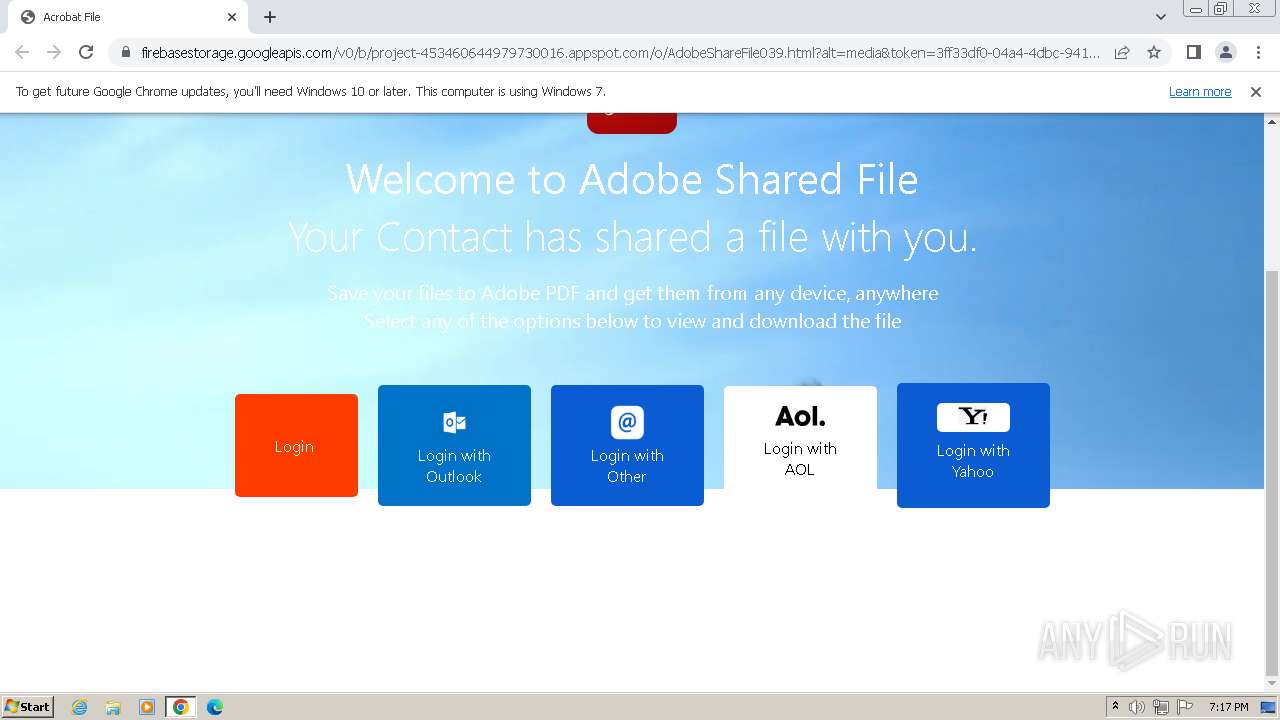The image size is (1280, 720).
Task: Expand the tab search dropdown
Action: (x=1161, y=17)
